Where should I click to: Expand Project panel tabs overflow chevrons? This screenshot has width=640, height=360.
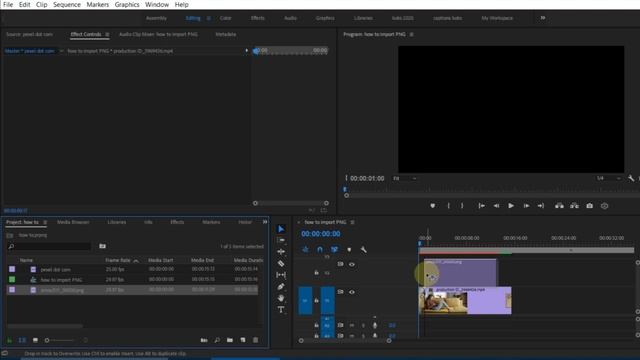[265, 222]
